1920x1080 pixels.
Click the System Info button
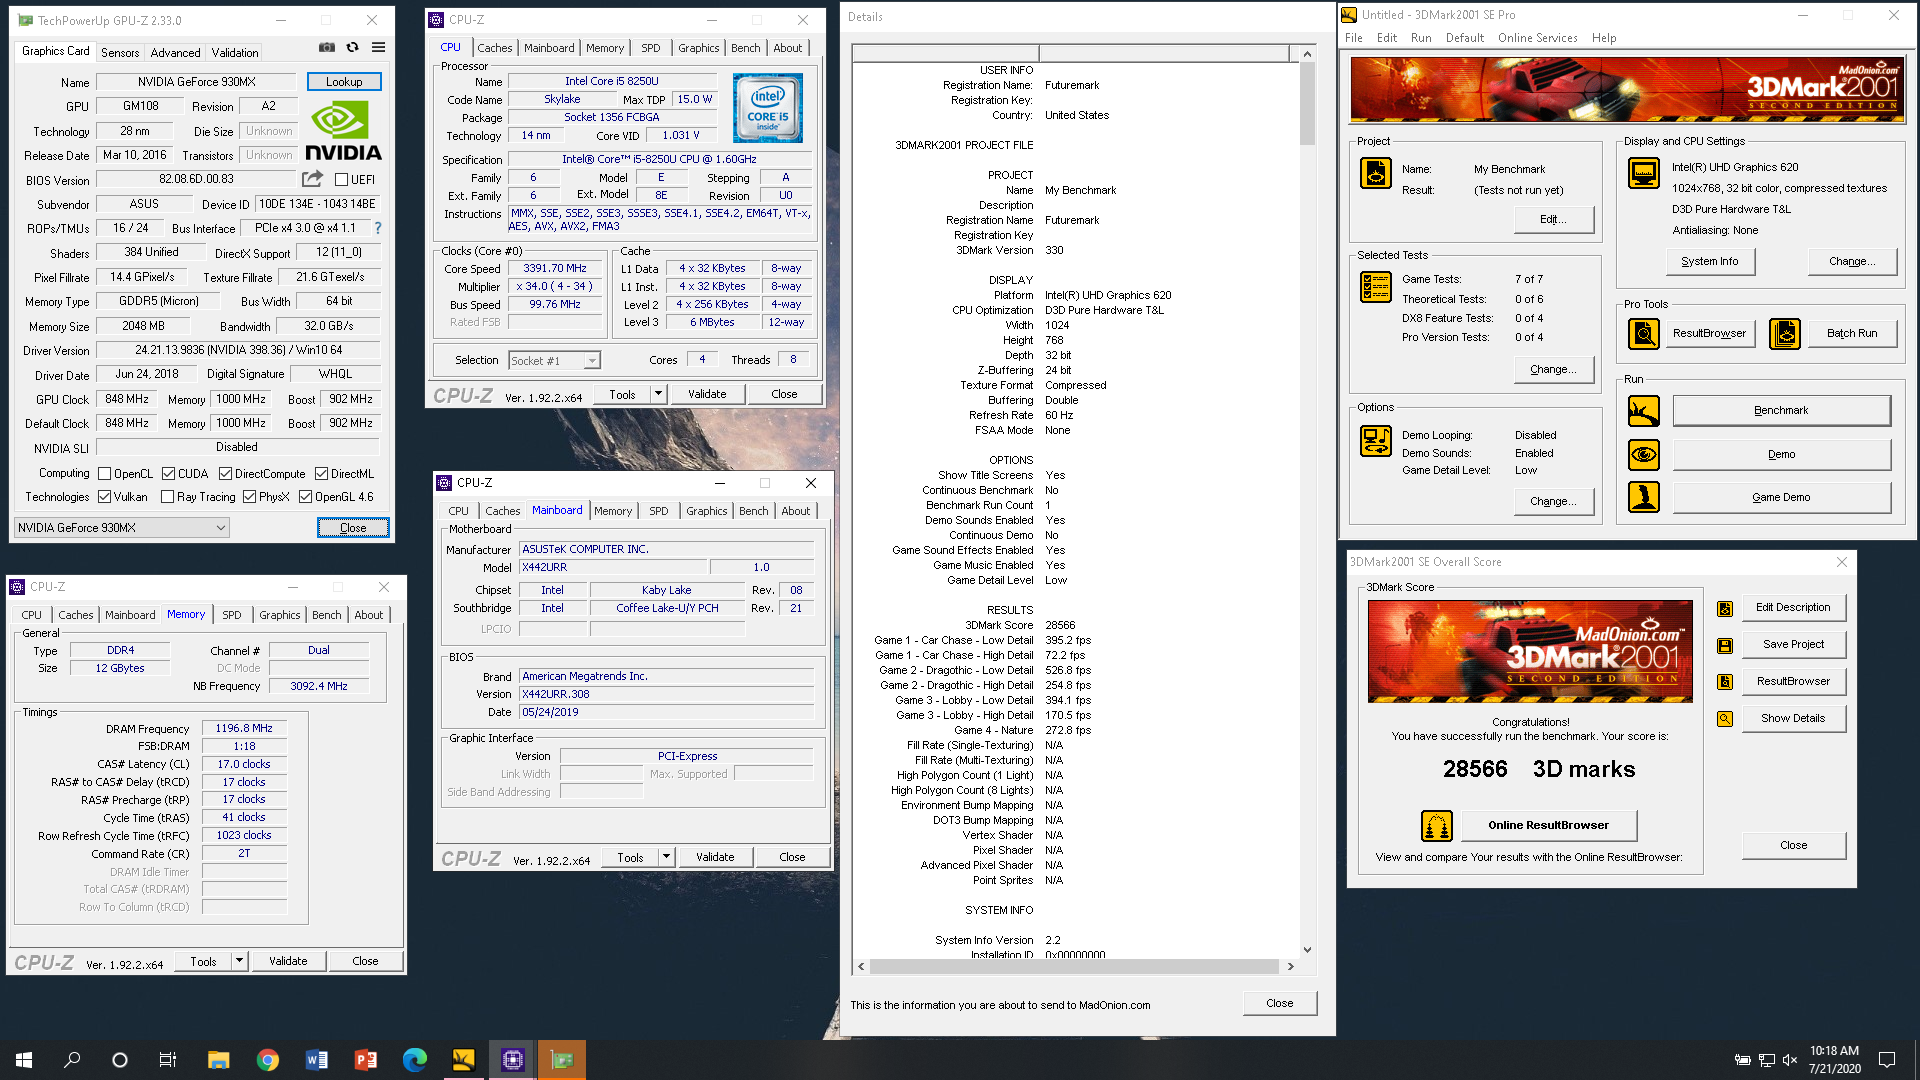click(1709, 262)
